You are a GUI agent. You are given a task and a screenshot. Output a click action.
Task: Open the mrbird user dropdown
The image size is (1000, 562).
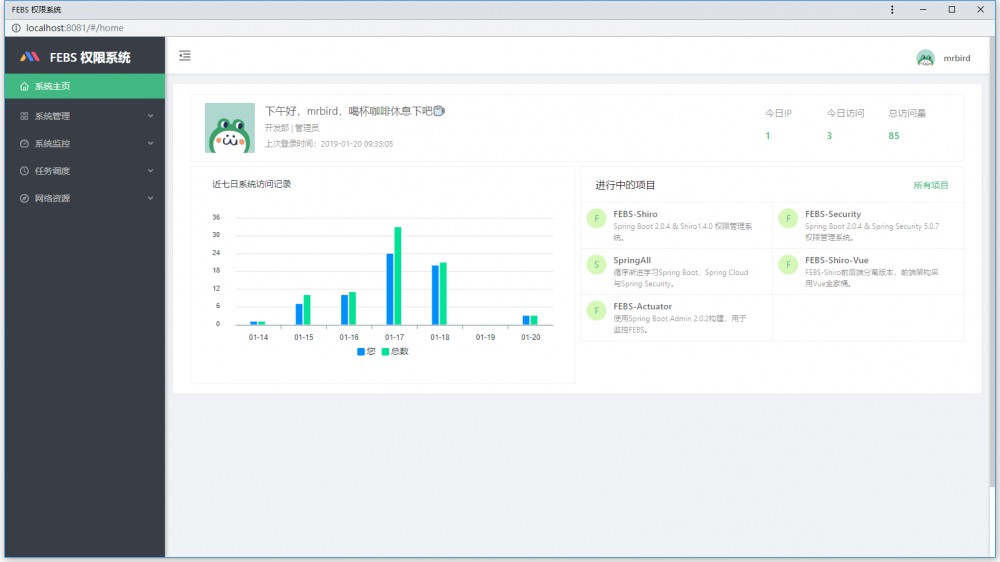(x=943, y=58)
